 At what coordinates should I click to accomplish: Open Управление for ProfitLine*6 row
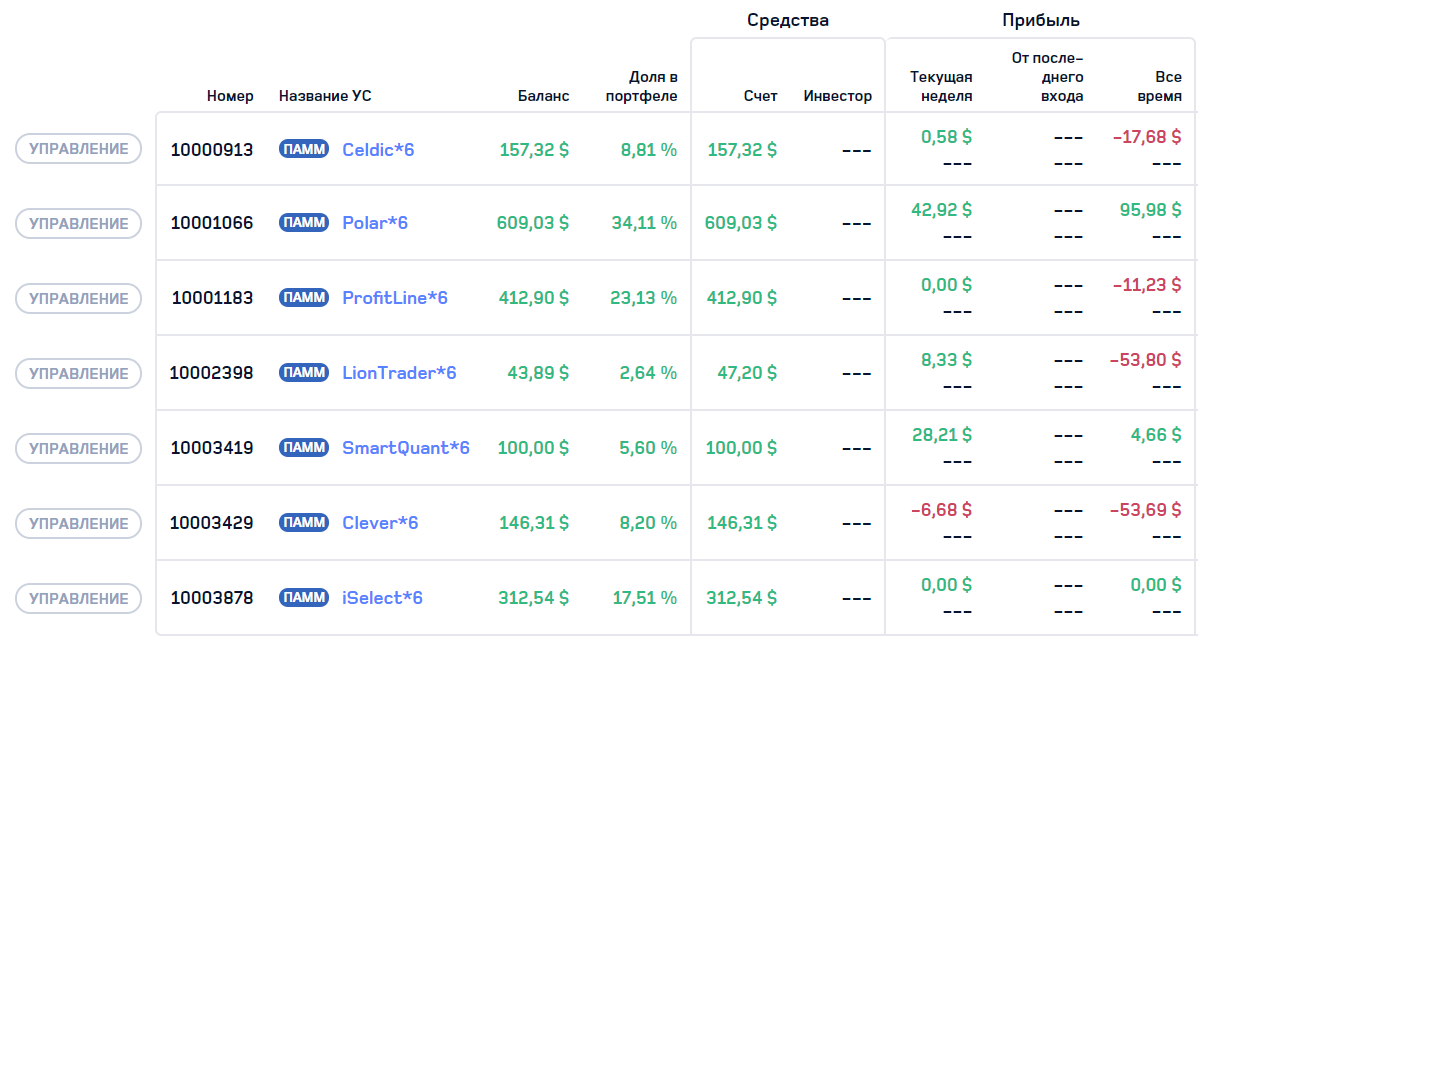(x=78, y=299)
